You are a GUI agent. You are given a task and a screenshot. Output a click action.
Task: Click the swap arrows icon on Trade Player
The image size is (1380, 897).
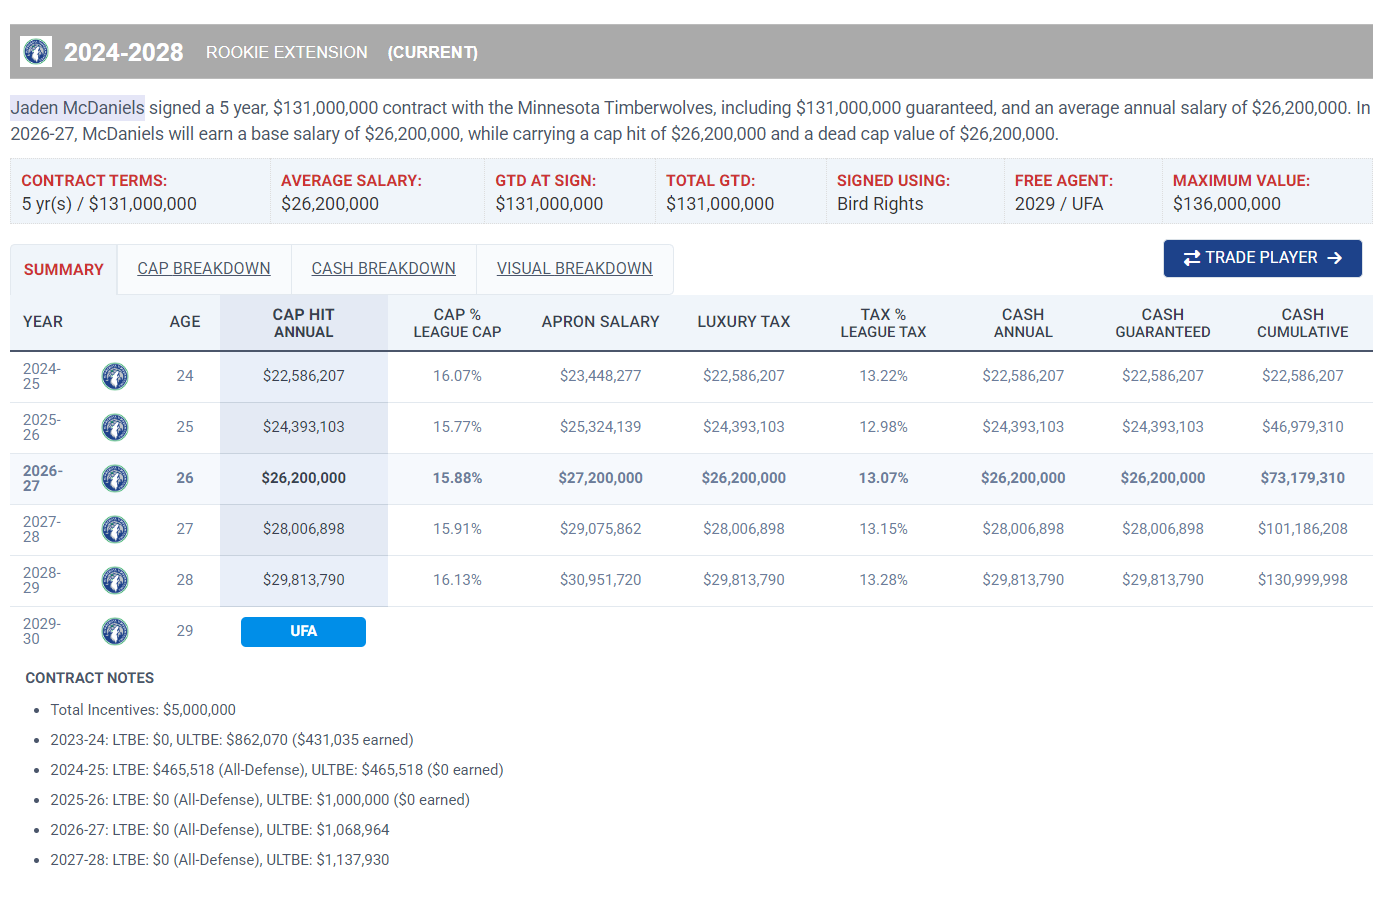(x=1191, y=258)
